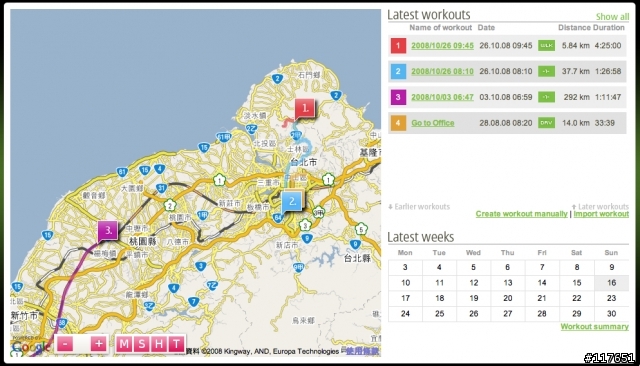Open workout 2008/10/26 08:10

pos(442,71)
